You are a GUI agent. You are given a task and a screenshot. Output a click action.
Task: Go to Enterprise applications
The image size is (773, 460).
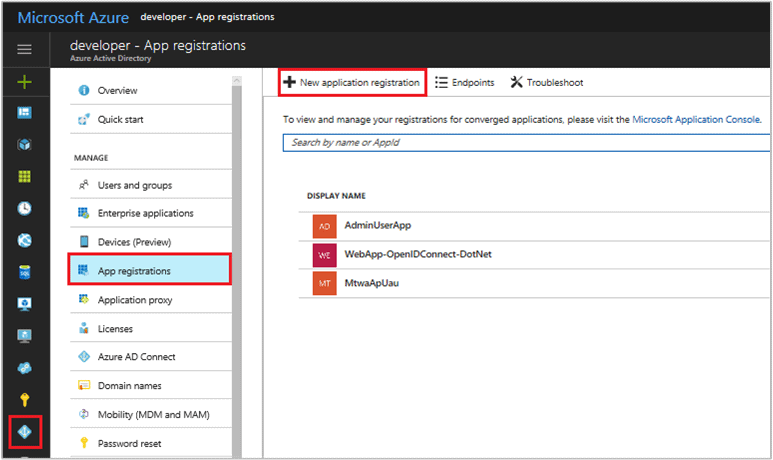[145, 213]
